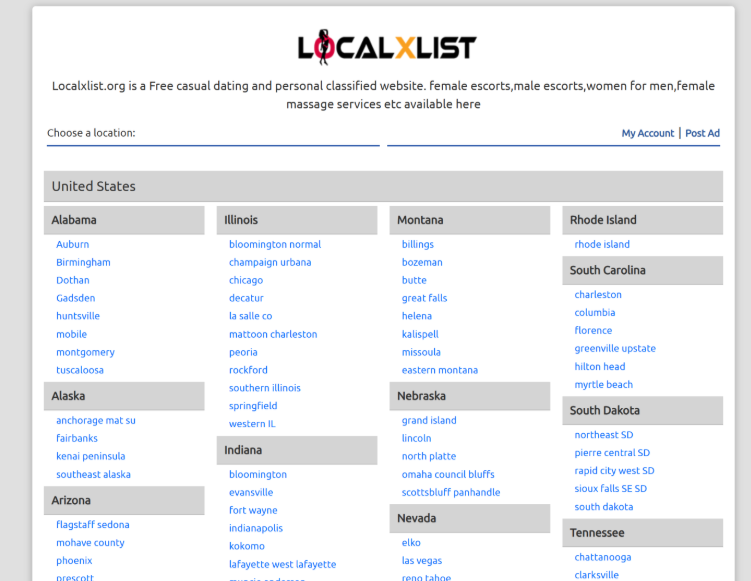Viewport: 751px width, 581px height.
Task: Select myrtle beach
Action: tap(603, 385)
